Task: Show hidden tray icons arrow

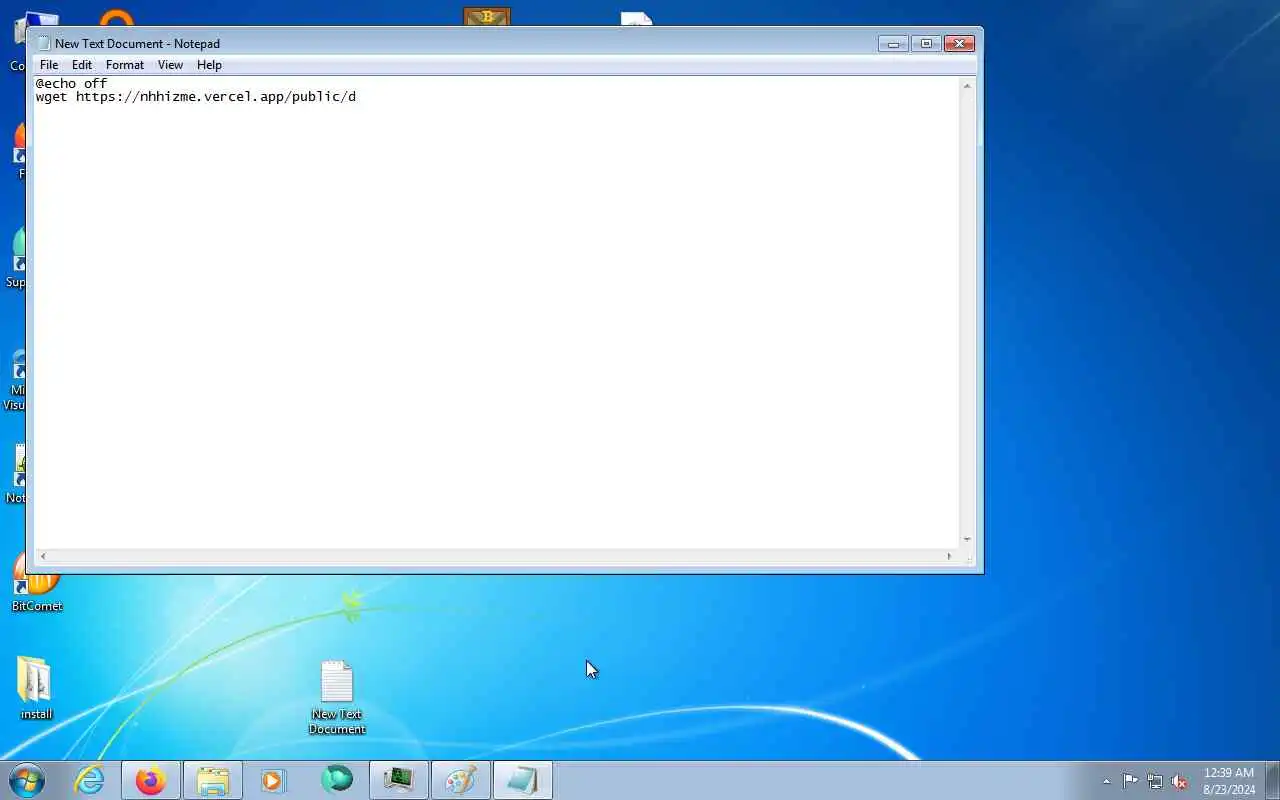Action: coord(1106,781)
